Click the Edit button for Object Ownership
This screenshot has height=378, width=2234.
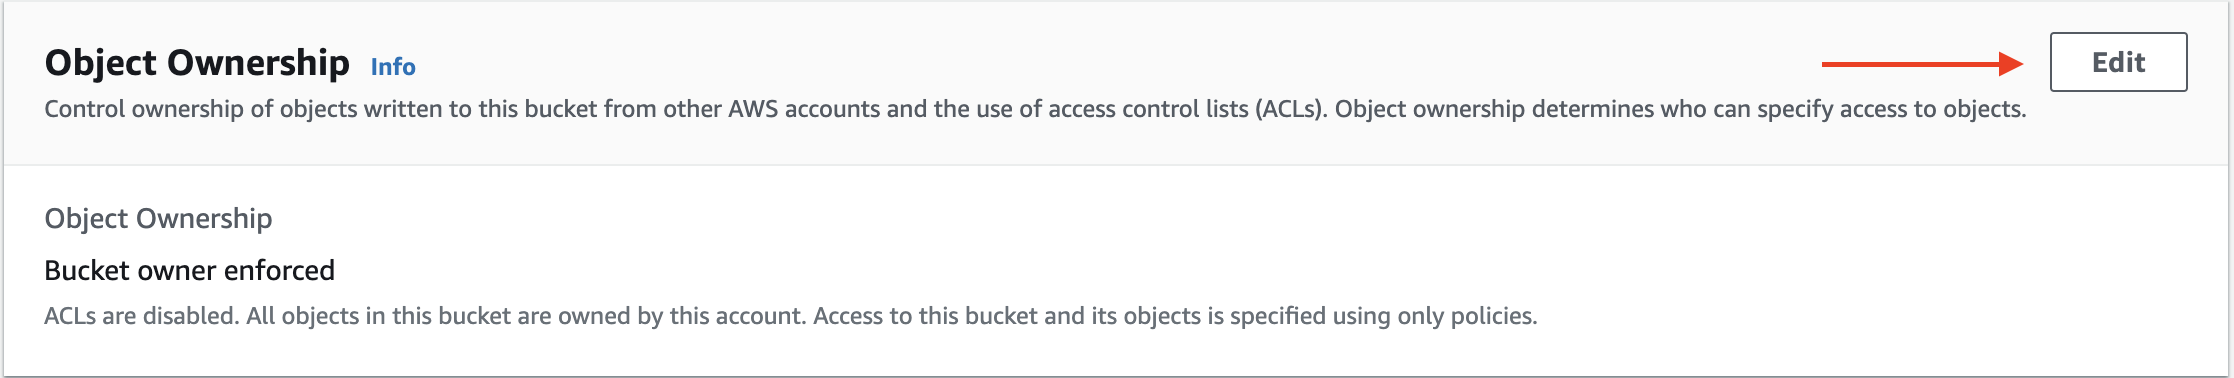click(2118, 62)
